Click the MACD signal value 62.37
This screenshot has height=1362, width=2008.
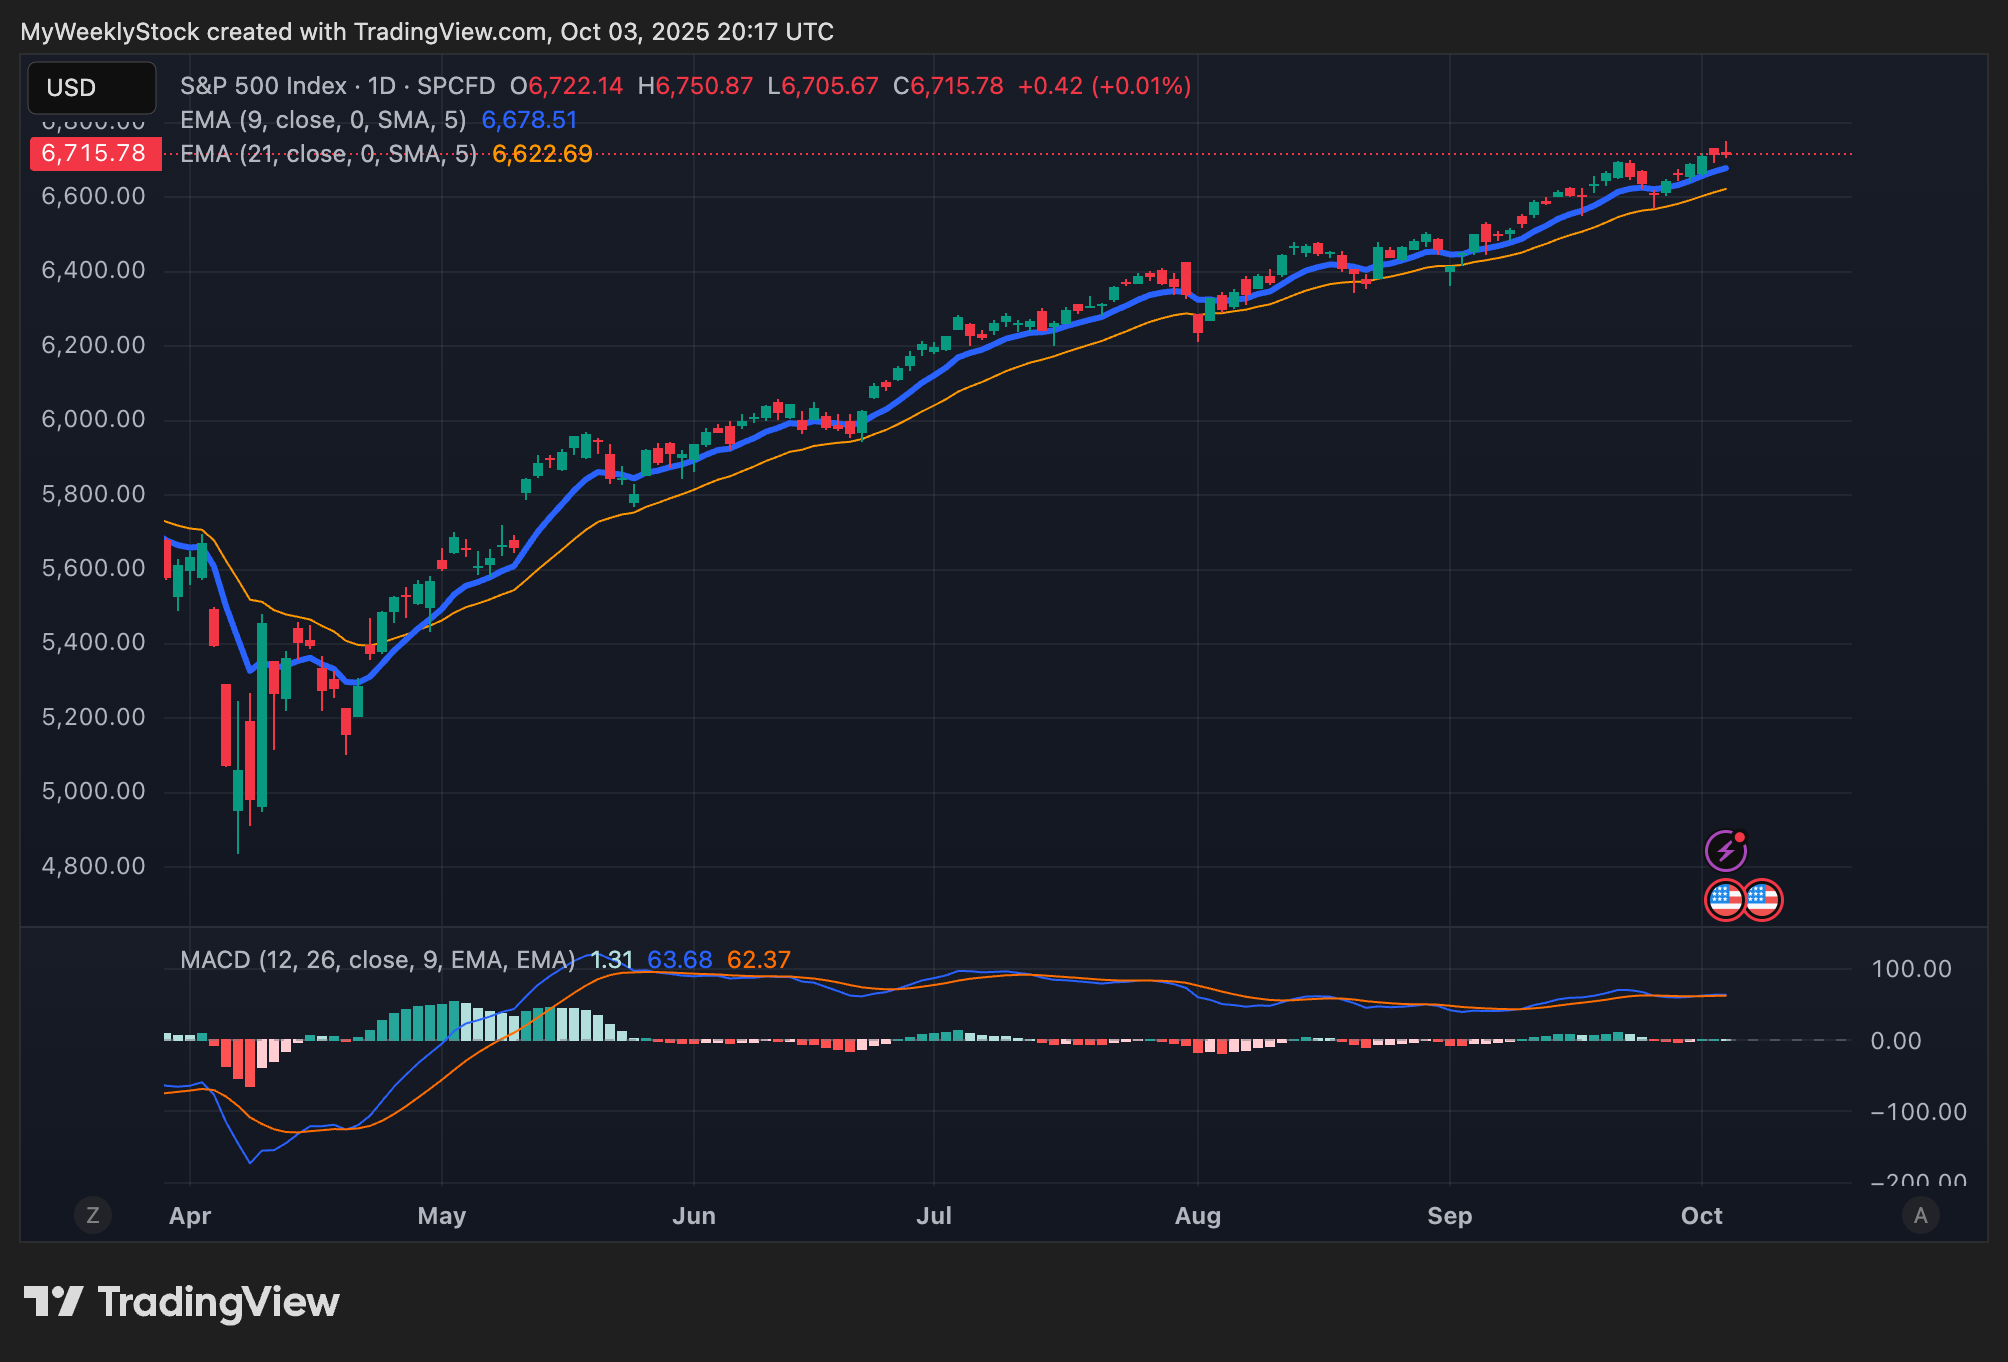tap(758, 960)
